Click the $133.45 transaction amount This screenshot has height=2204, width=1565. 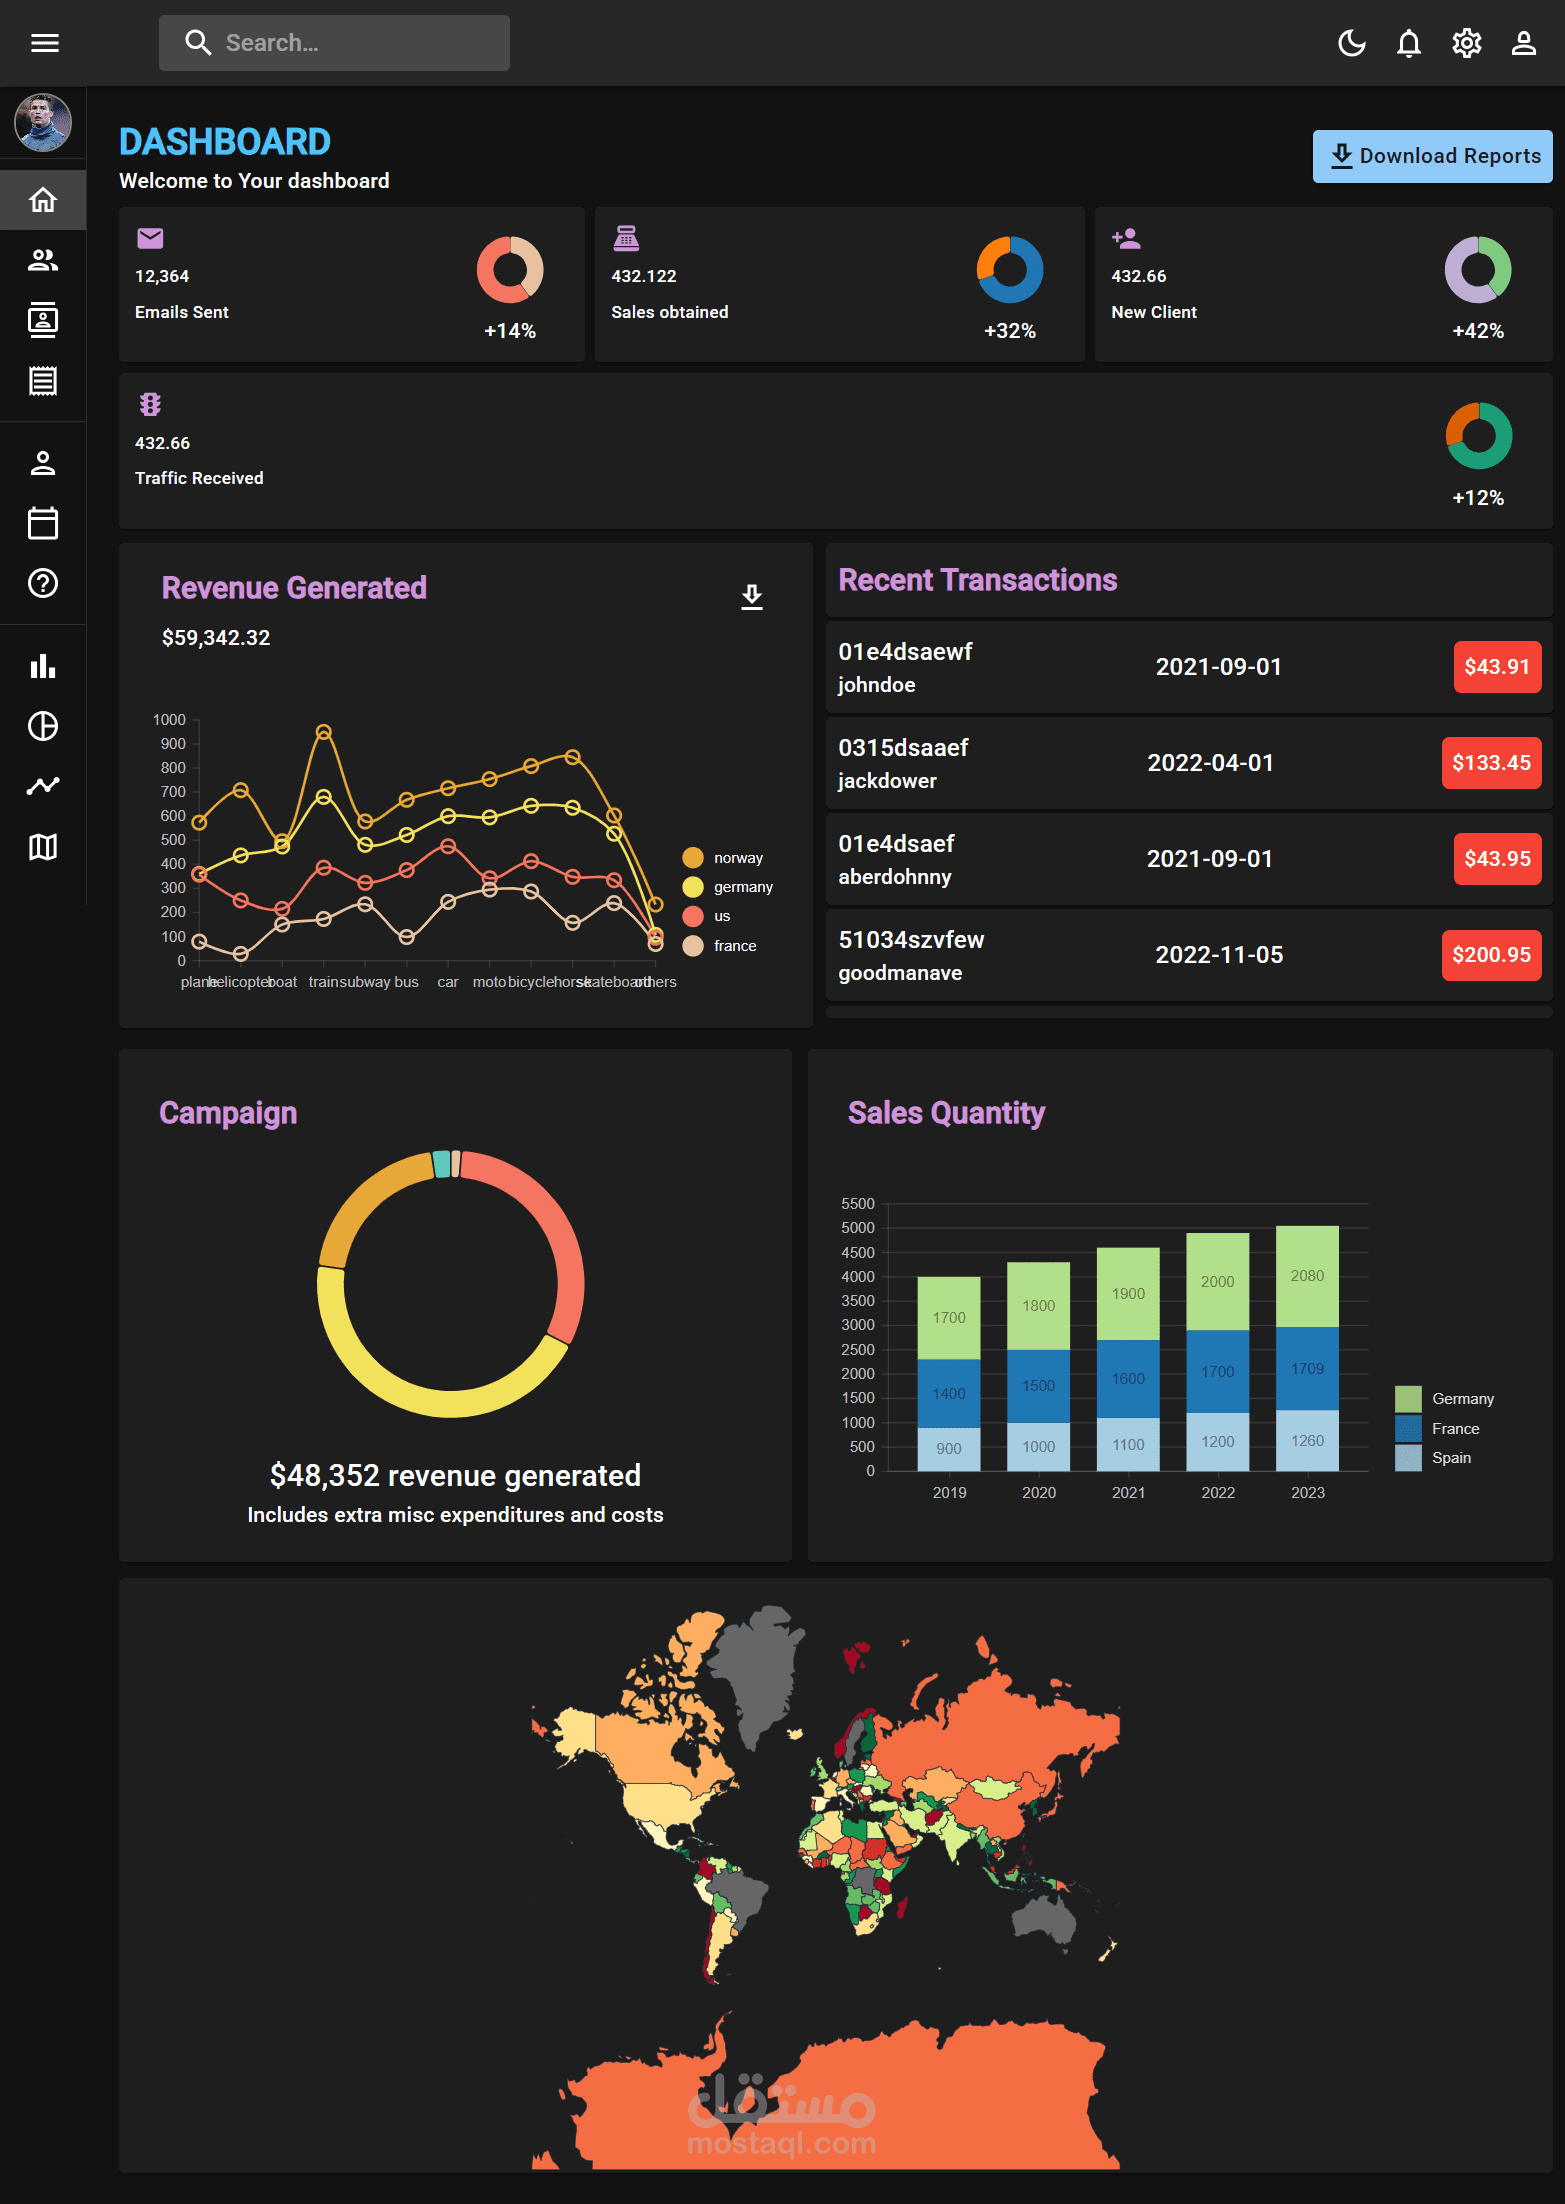pos(1491,763)
